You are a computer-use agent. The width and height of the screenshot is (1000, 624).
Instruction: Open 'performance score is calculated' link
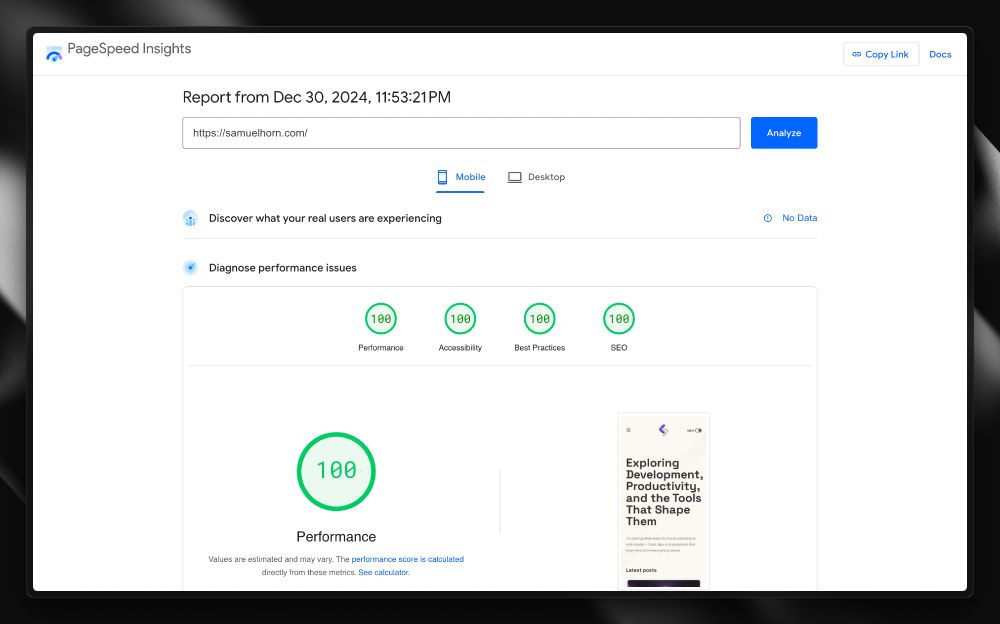(408, 559)
